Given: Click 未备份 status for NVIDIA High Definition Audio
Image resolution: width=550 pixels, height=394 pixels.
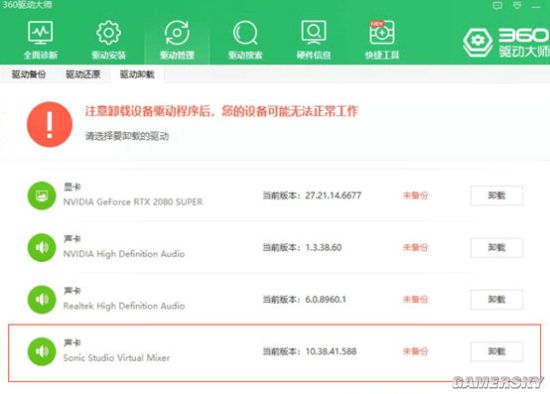Looking at the screenshot, I should click(415, 247).
